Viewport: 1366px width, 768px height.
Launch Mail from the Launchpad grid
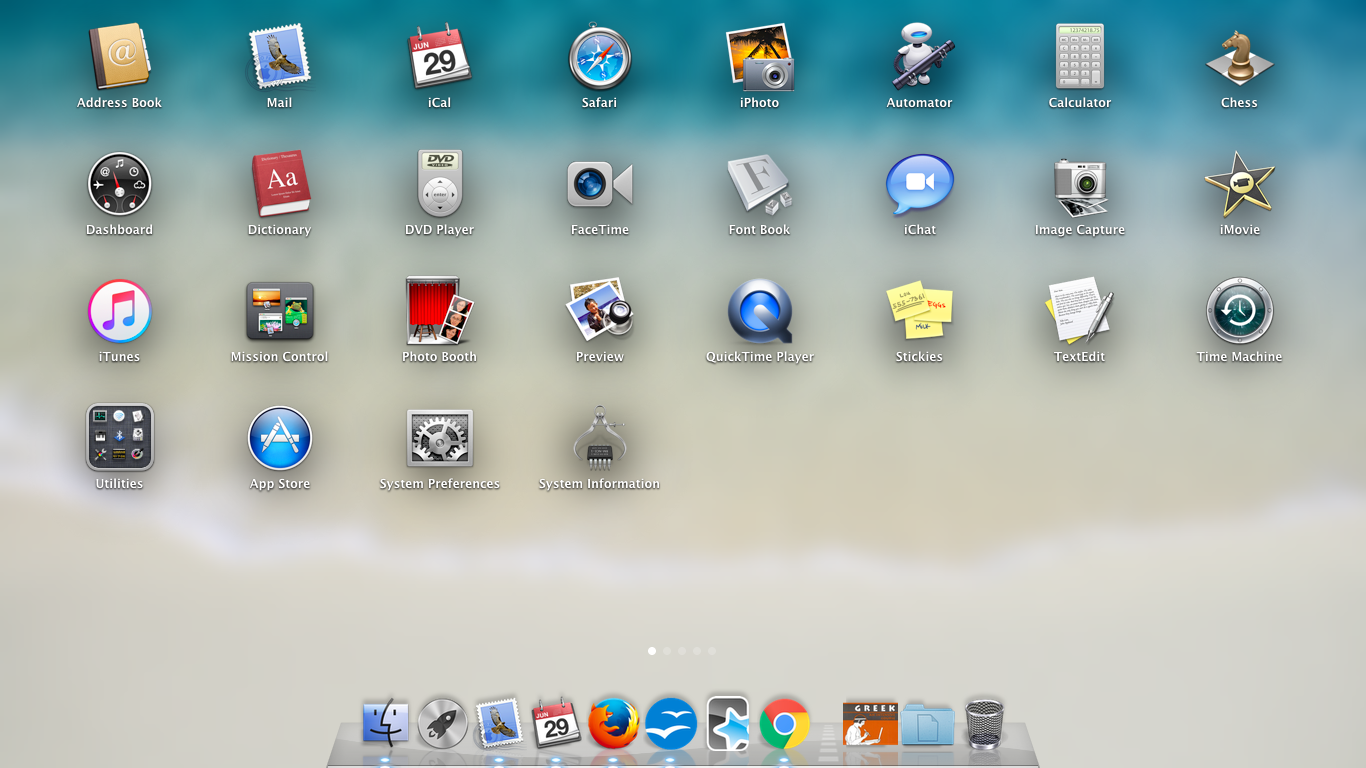point(279,57)
